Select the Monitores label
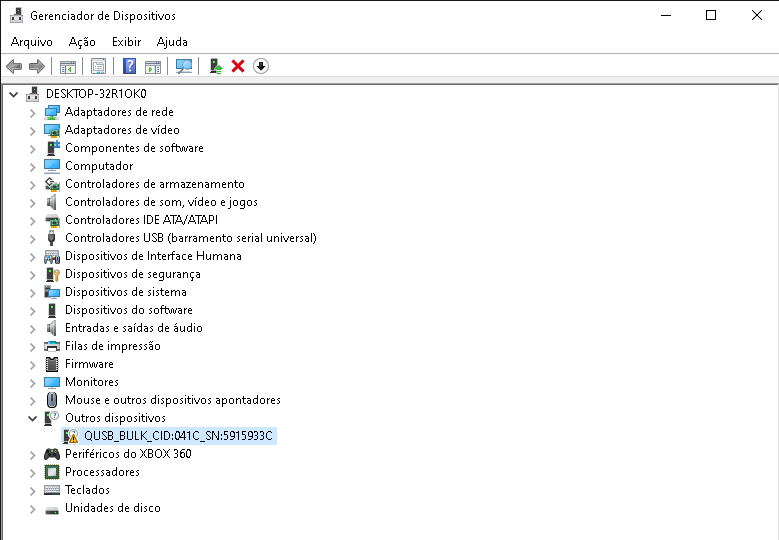This screenshot has height=540, width=779. 92,382
